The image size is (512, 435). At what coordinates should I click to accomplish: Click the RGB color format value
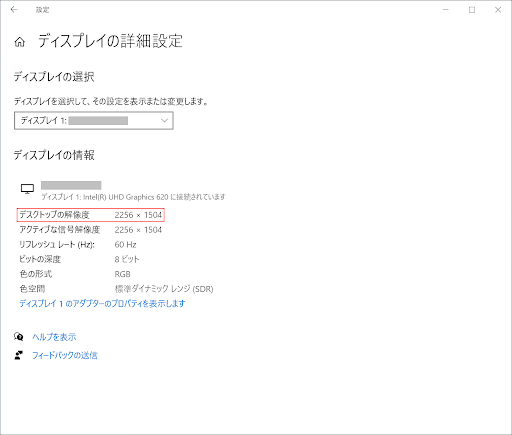[123, 274]
